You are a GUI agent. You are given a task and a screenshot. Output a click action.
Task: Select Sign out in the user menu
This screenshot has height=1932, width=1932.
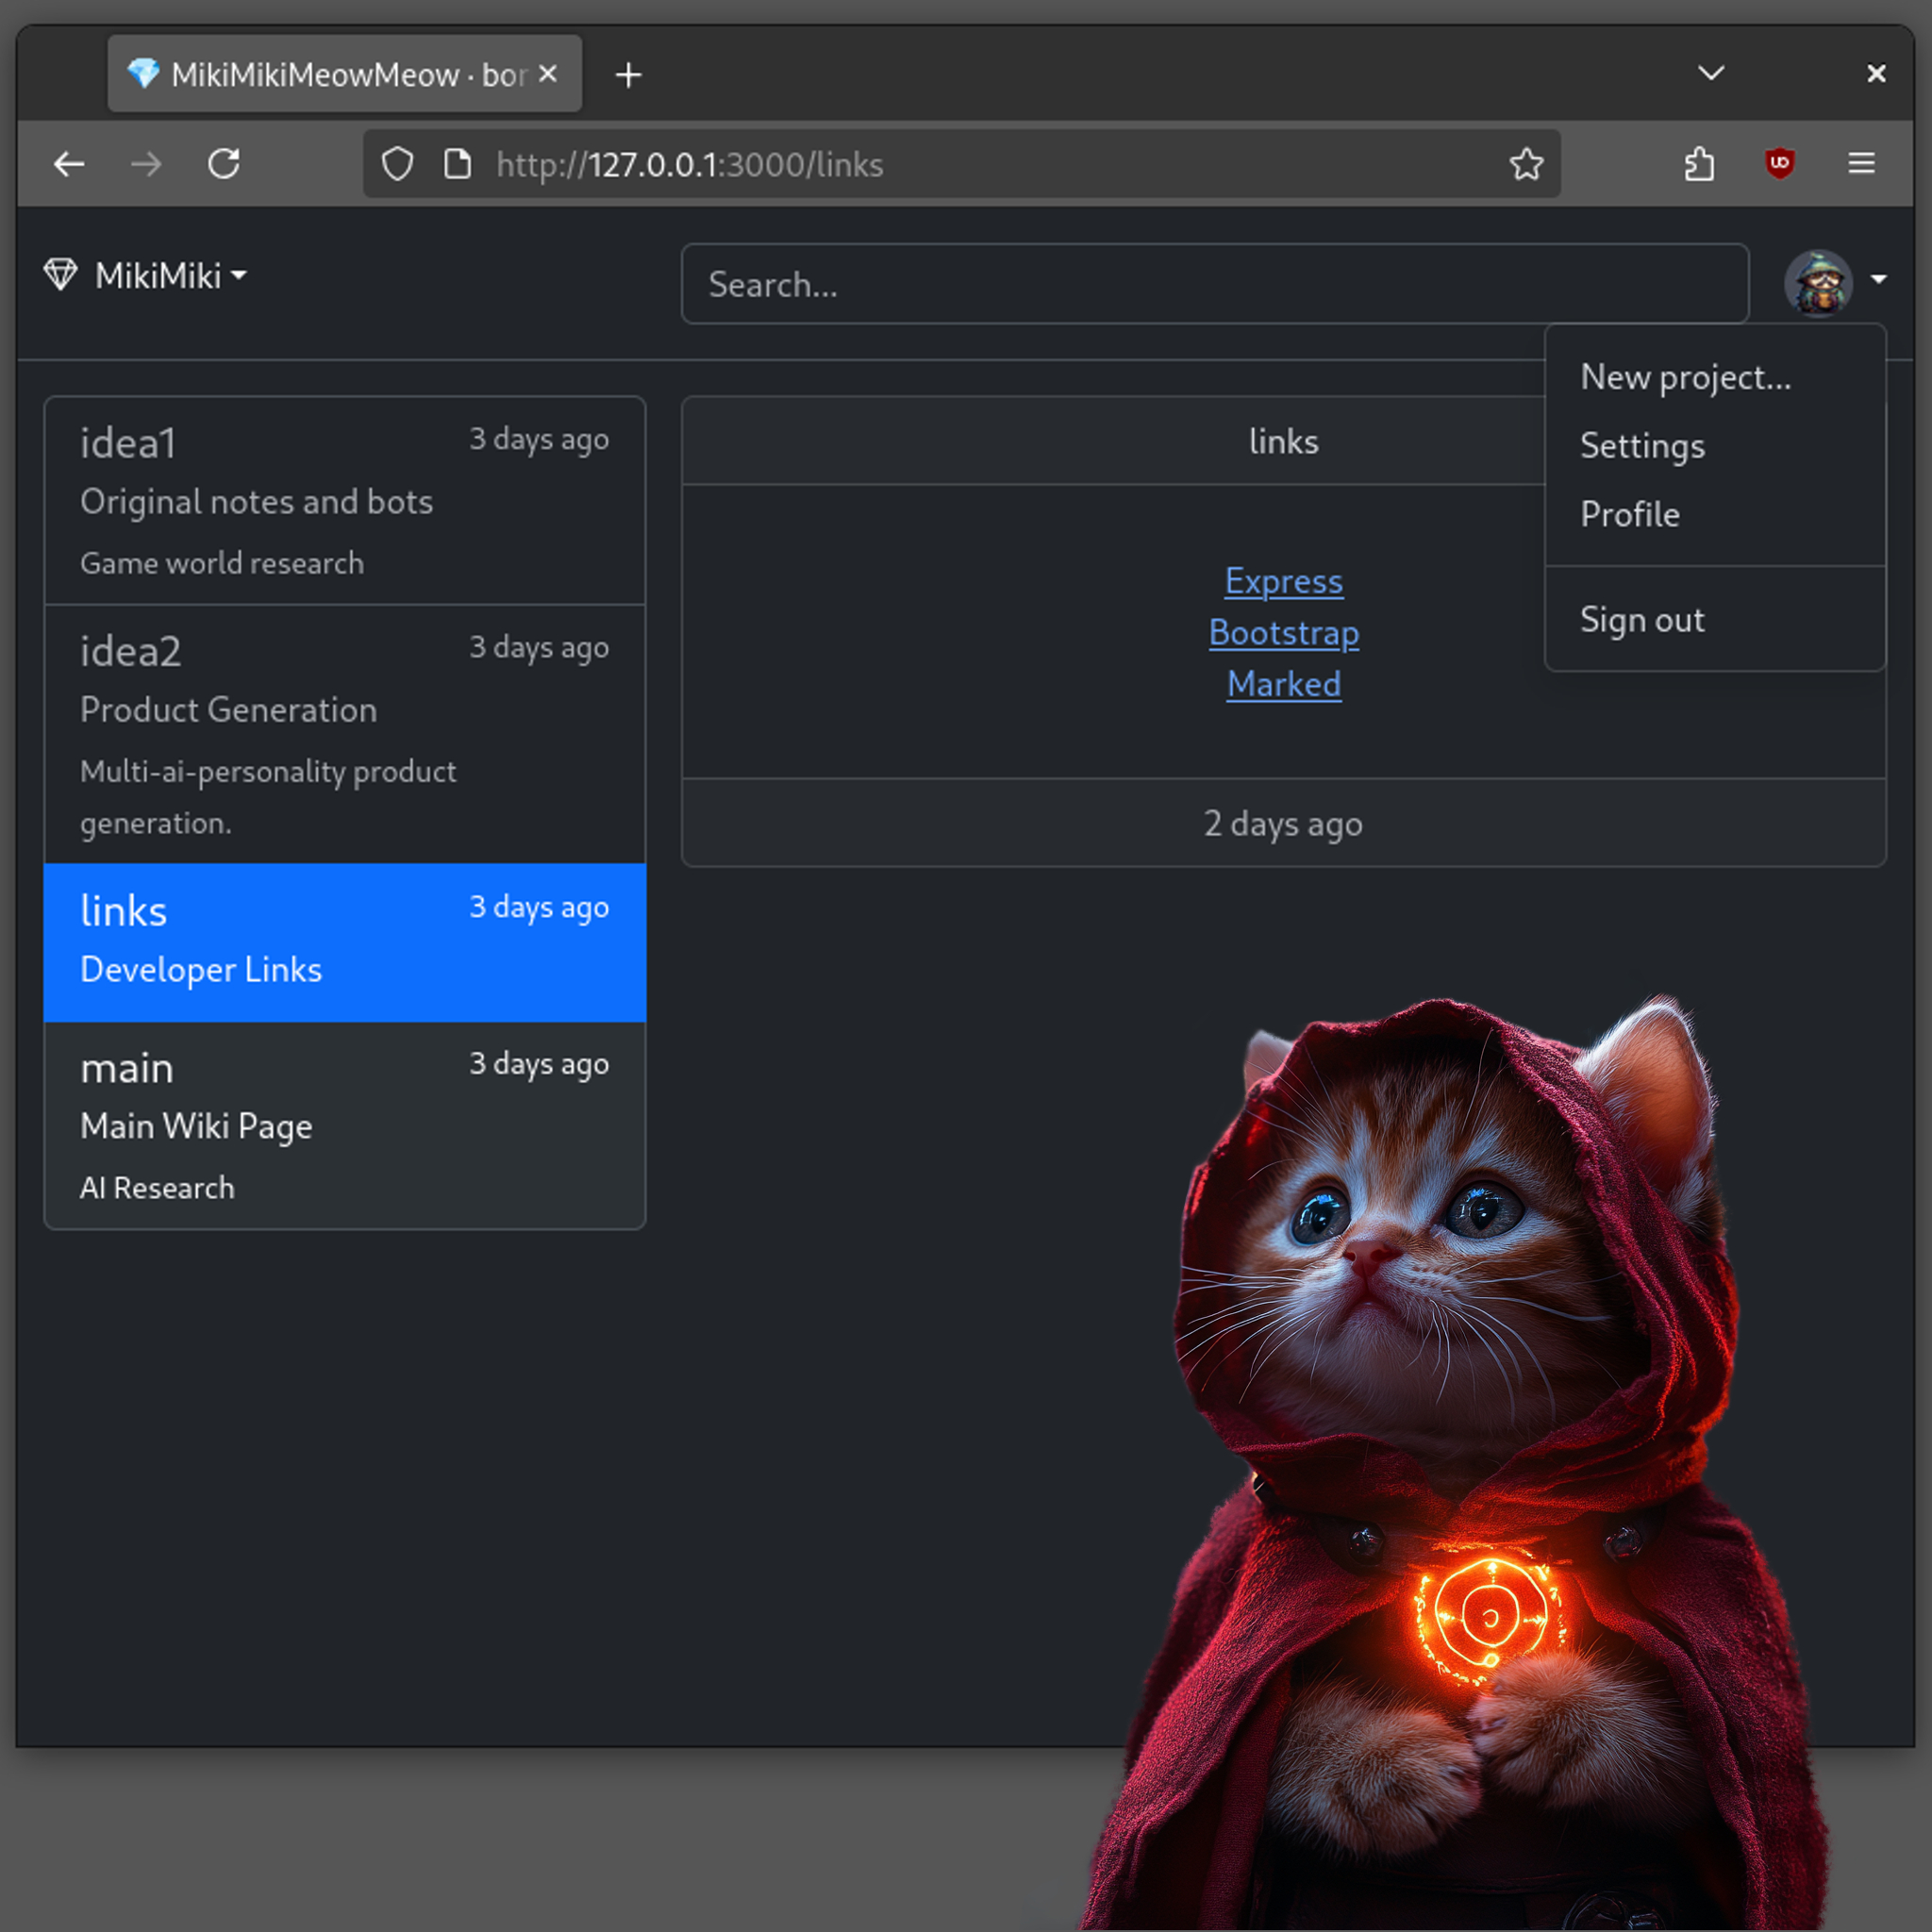pos(1641,620)
